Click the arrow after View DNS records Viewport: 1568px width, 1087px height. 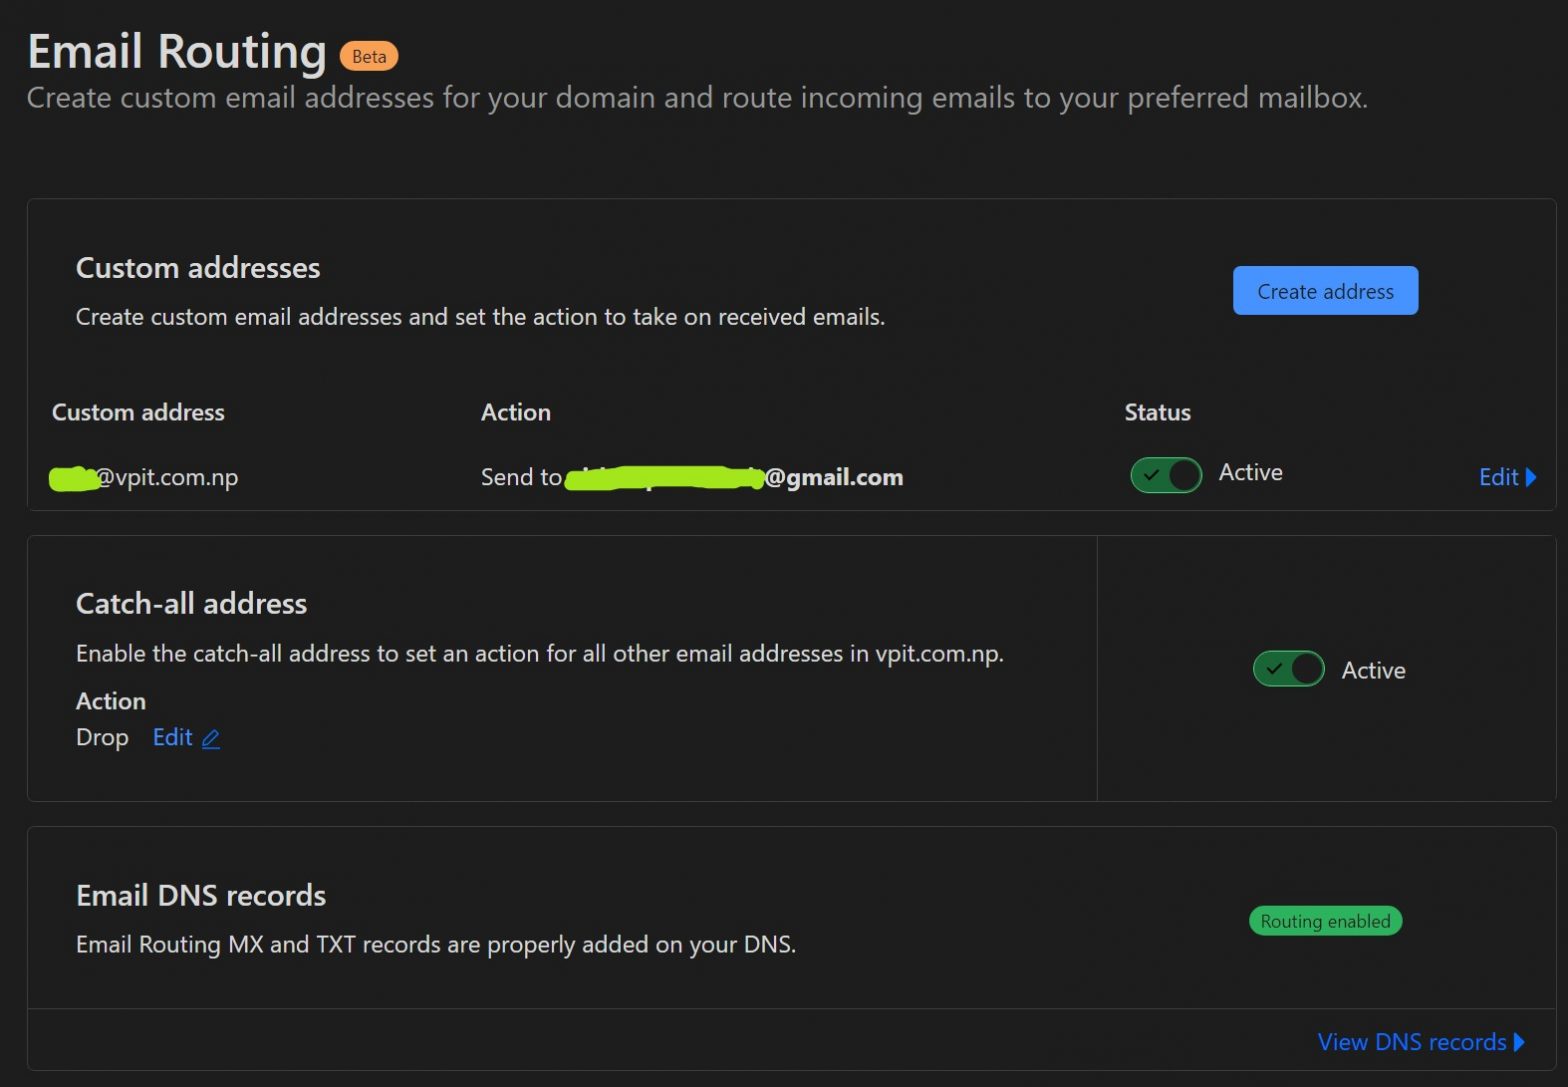1519,1042
